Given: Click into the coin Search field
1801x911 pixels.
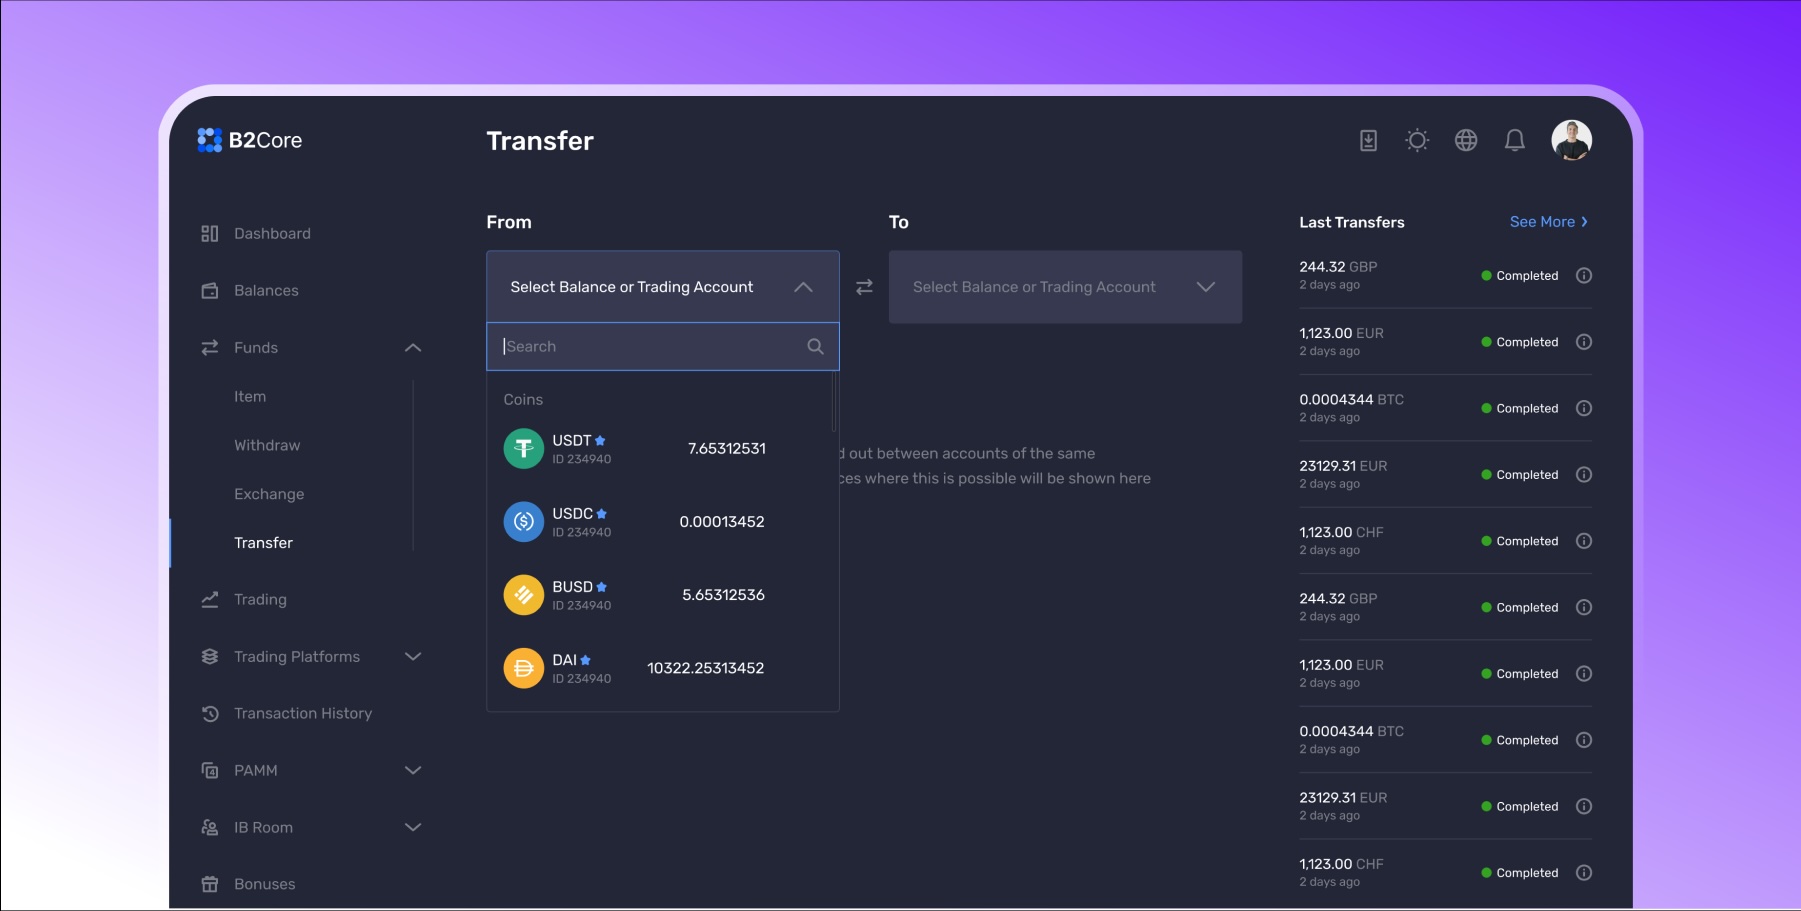Looking at the screenshot, I should pos(650,347).
